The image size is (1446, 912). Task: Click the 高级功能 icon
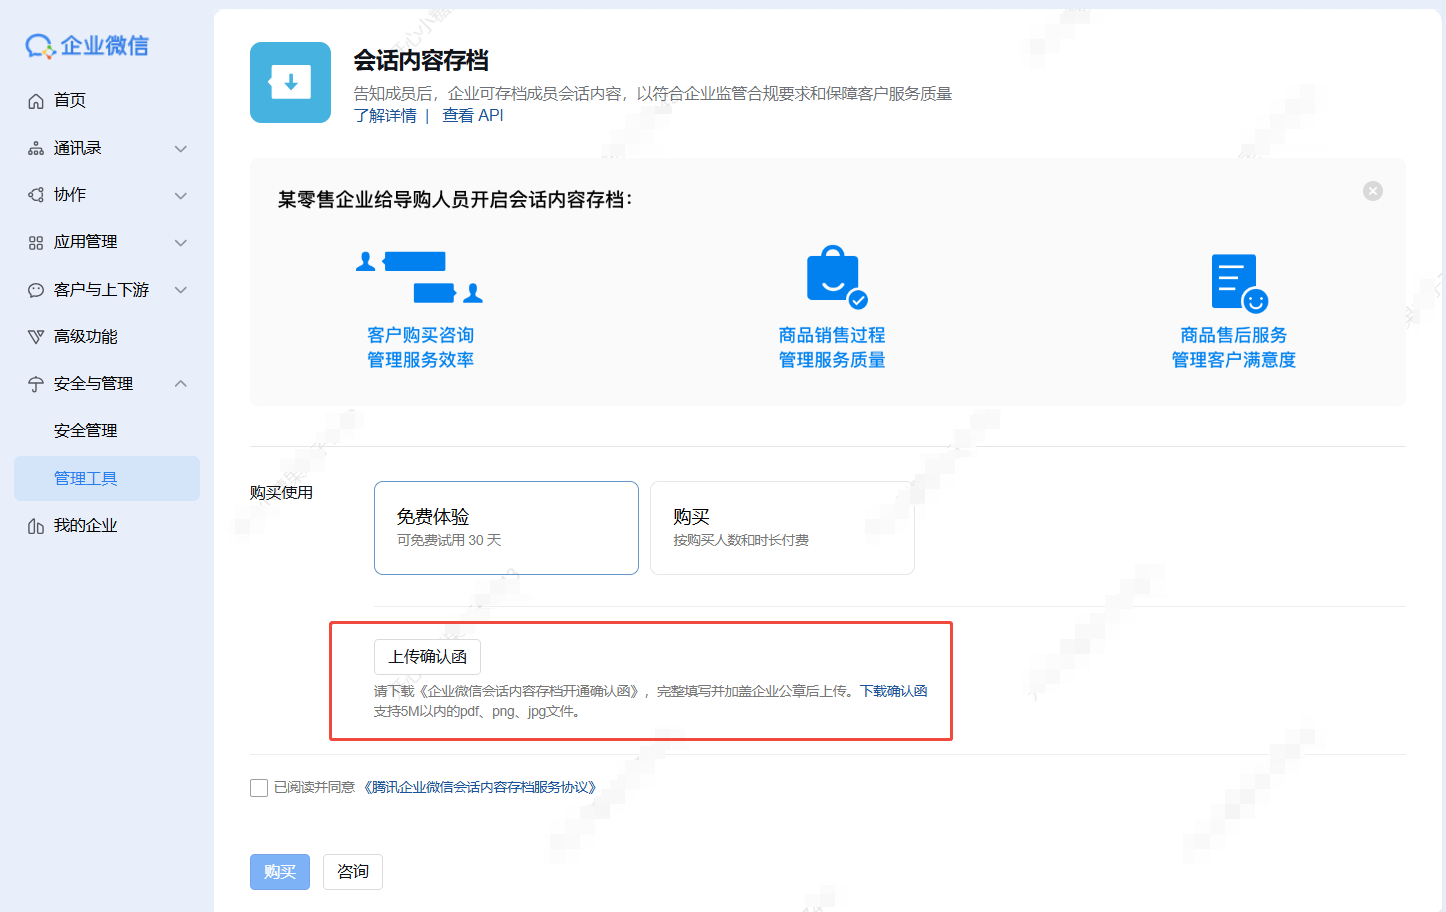click(x=36, y=337)
